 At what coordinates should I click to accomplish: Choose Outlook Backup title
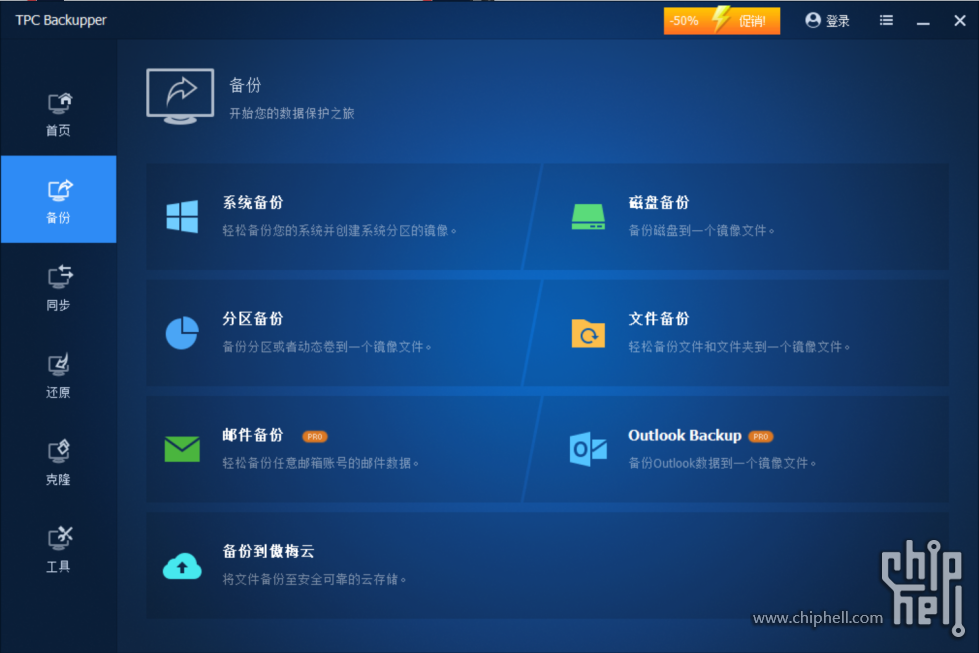pos(685,435)
